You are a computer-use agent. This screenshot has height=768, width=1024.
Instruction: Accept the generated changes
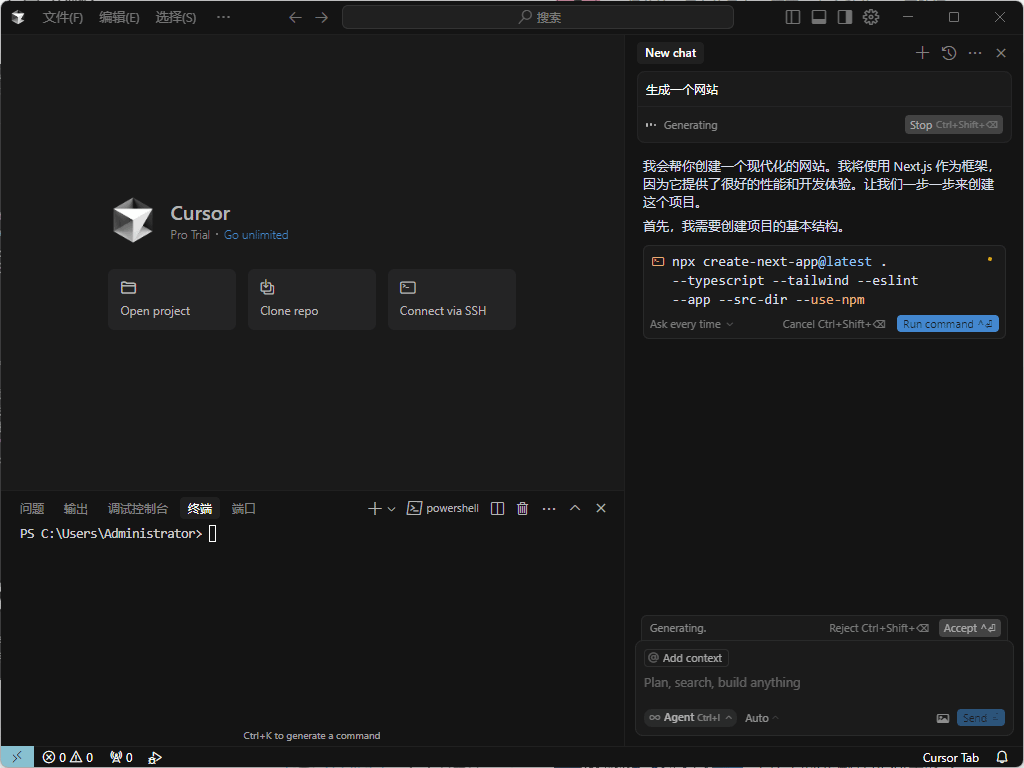[969, 628]
